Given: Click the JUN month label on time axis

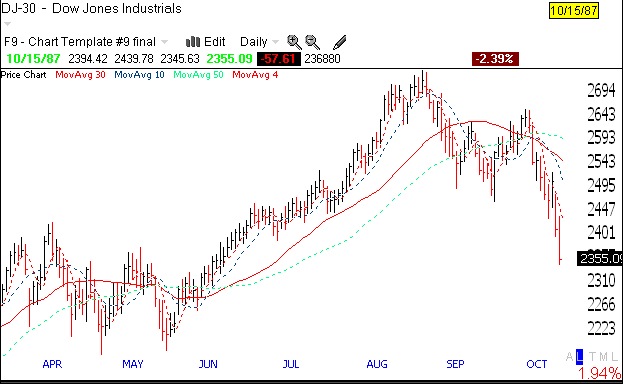Looking at the screenshot, I should [x=208, y=364].
